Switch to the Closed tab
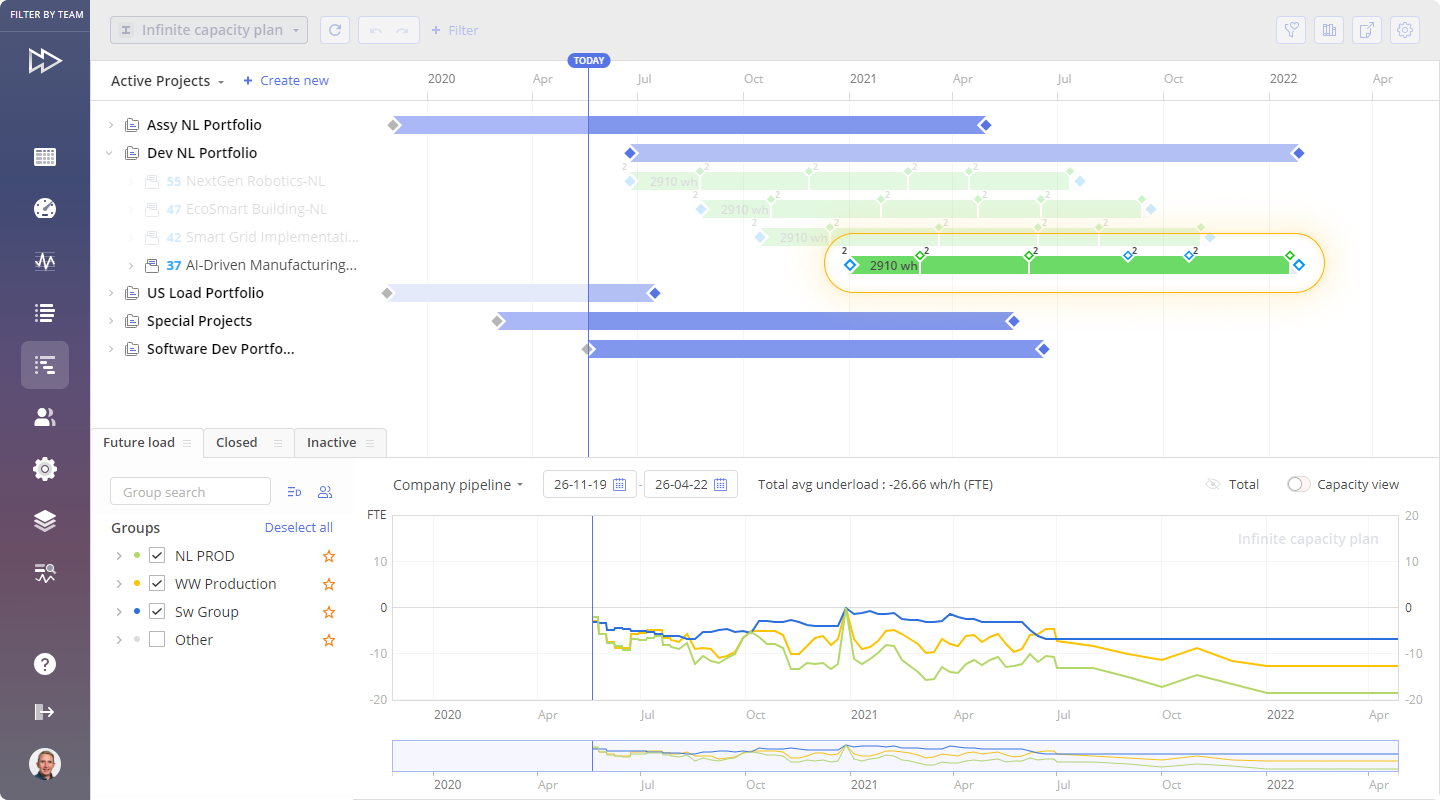 [237, 442]
